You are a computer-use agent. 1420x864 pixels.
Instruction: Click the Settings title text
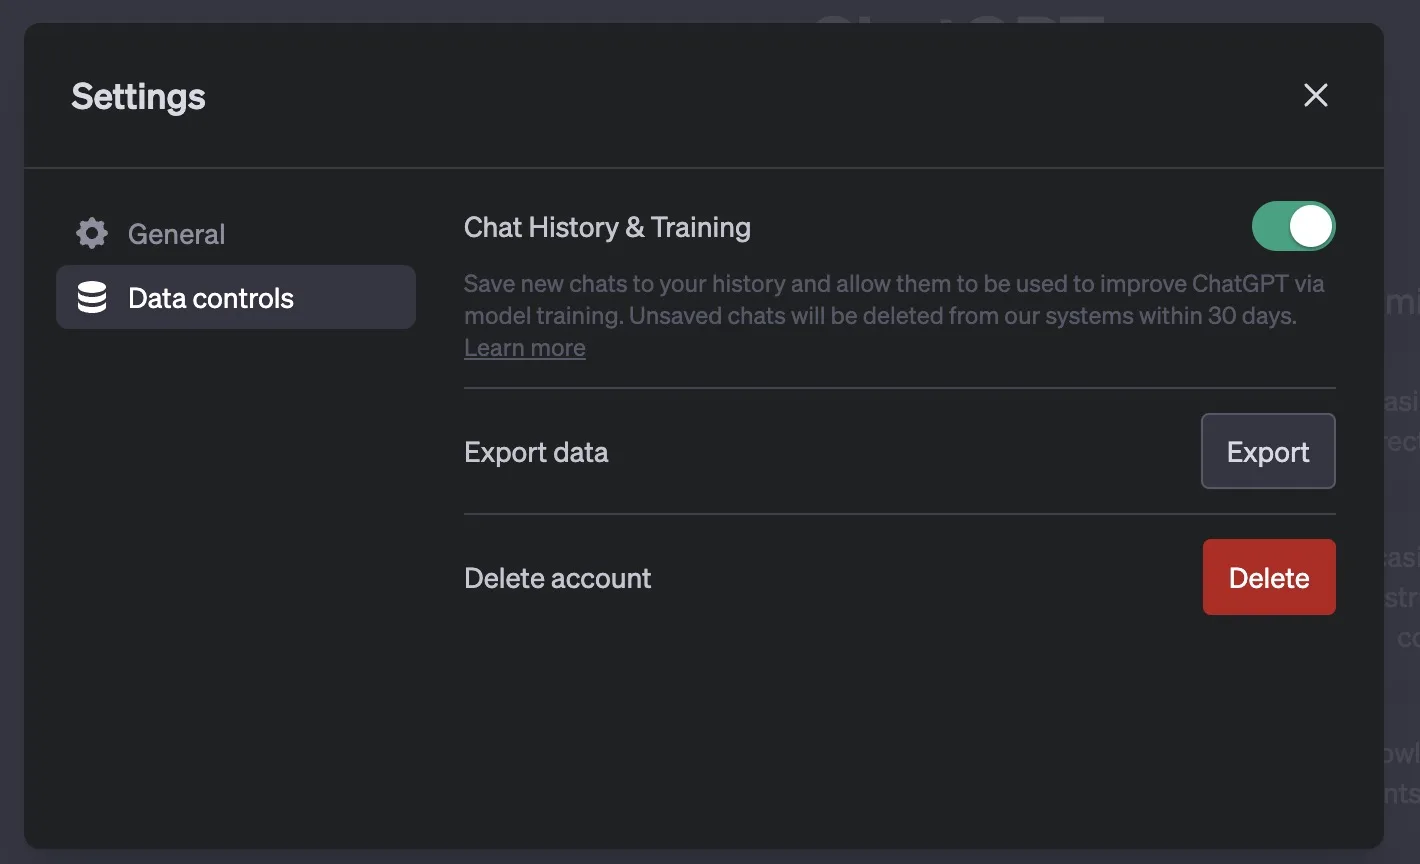138,97
